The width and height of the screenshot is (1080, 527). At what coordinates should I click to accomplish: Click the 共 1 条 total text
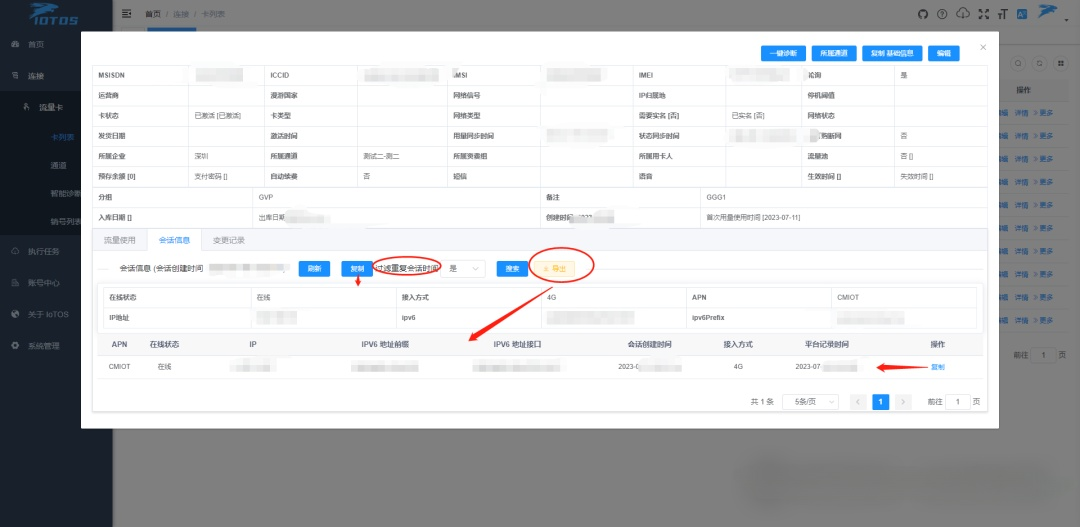tap(762, 402)
